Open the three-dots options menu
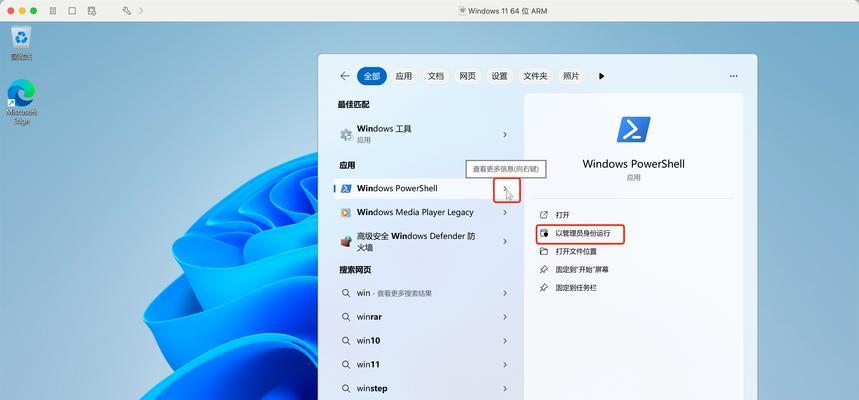Image resolution: width=859 pixels, height=400 pixels. click(734, 76)
